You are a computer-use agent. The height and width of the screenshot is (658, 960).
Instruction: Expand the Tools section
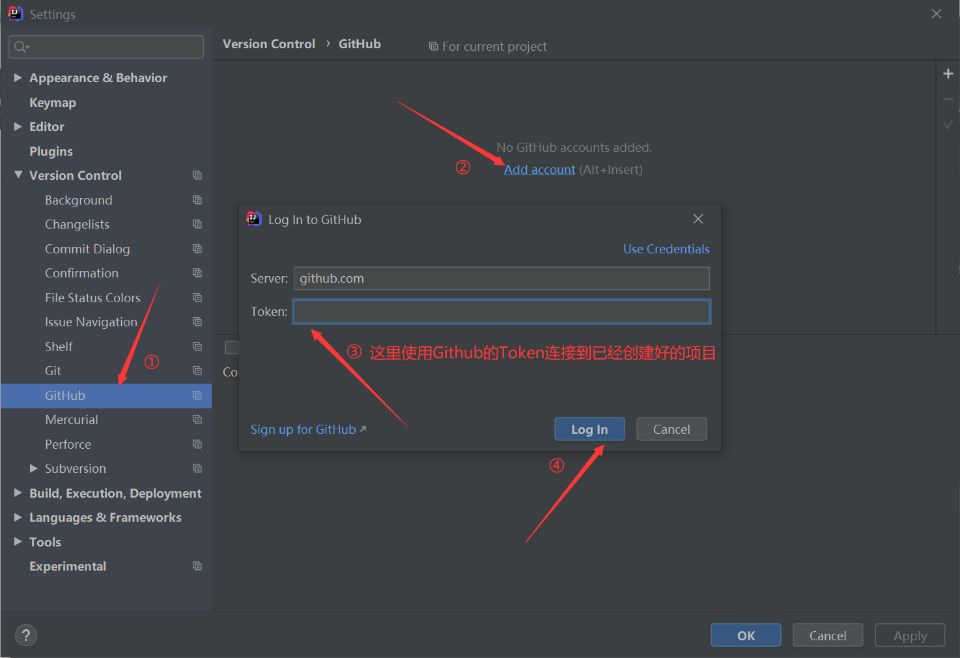coord(18,542)
